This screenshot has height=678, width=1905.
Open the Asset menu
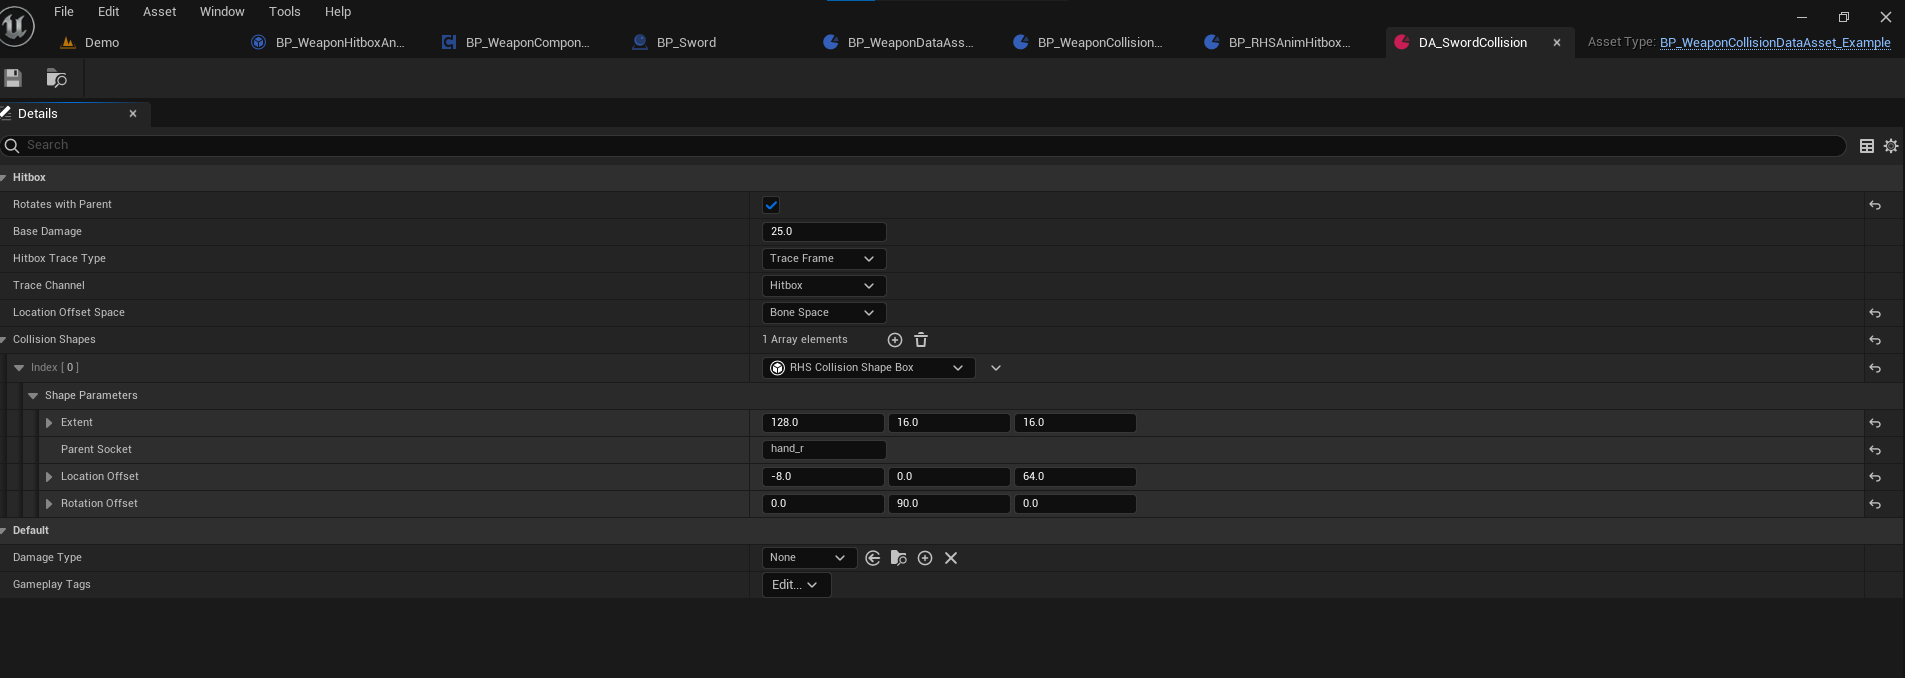click(160, 12)
